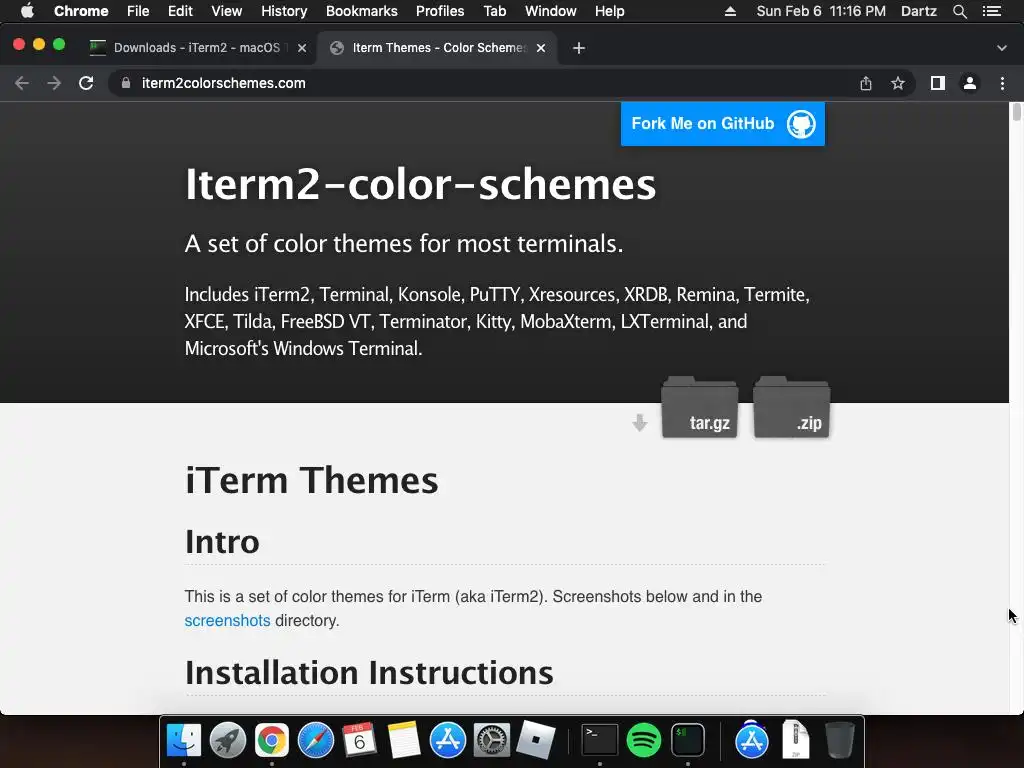The height and width of the screenshot is (768, 1024).
Task: Click the Fork Me on GitHub banner
Action: pos(722,123)
